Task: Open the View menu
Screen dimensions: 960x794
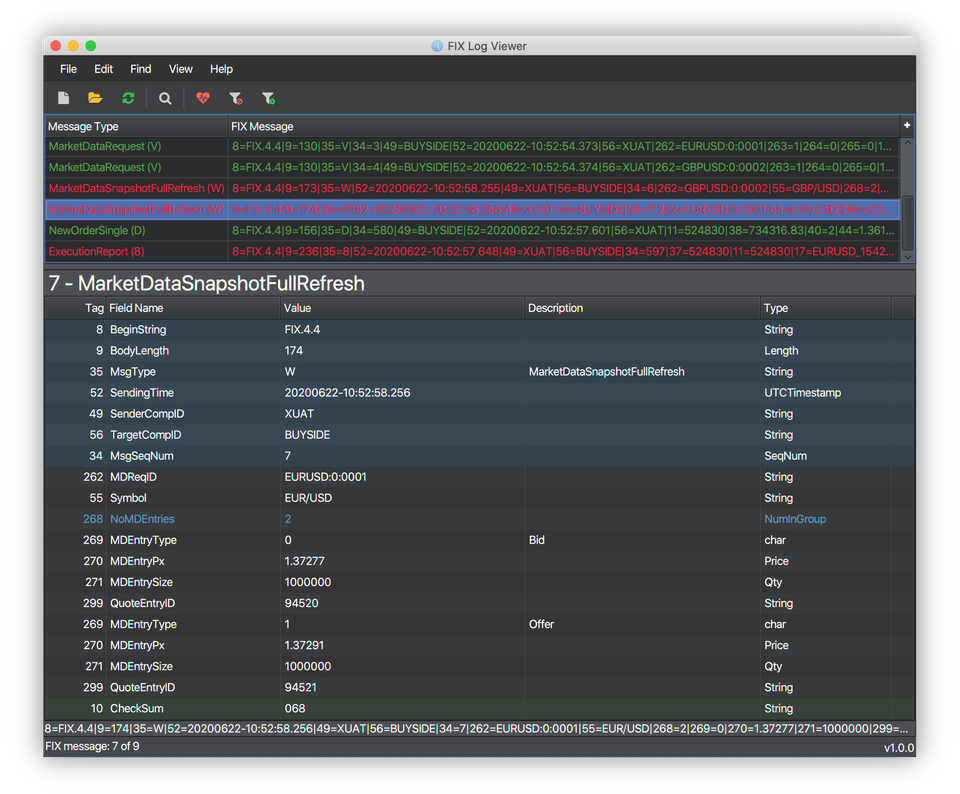Action: 180,69
